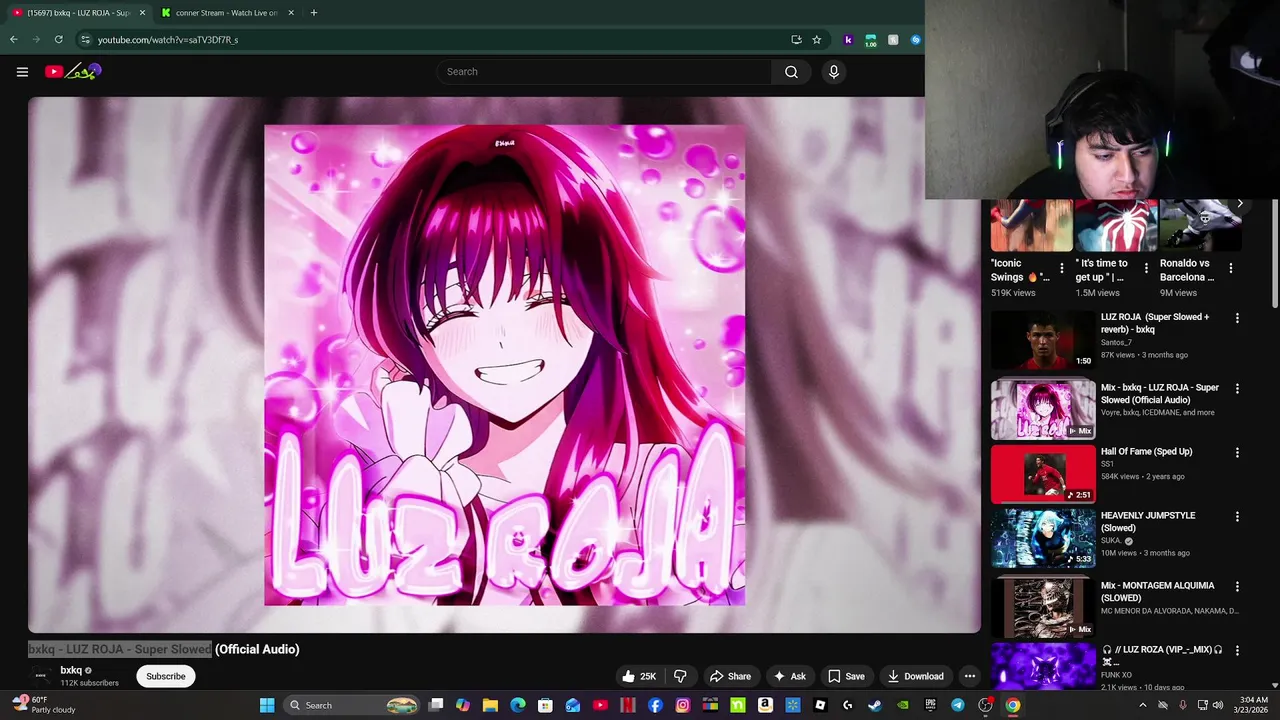This screenshot has width=1280, height=720.
Task: Open the YouTube guide hamburger menu
Action: tap(22, 72)
